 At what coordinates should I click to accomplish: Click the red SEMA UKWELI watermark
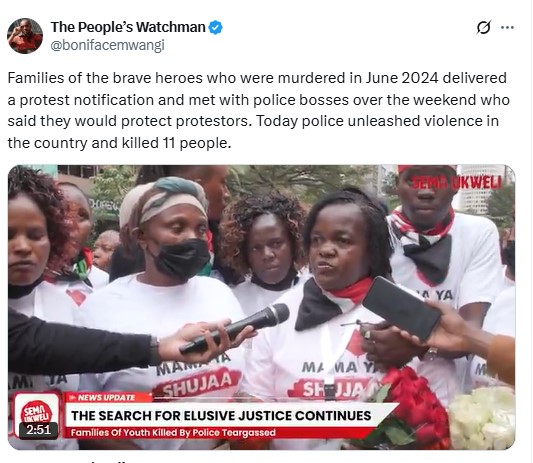click(457, 184)
